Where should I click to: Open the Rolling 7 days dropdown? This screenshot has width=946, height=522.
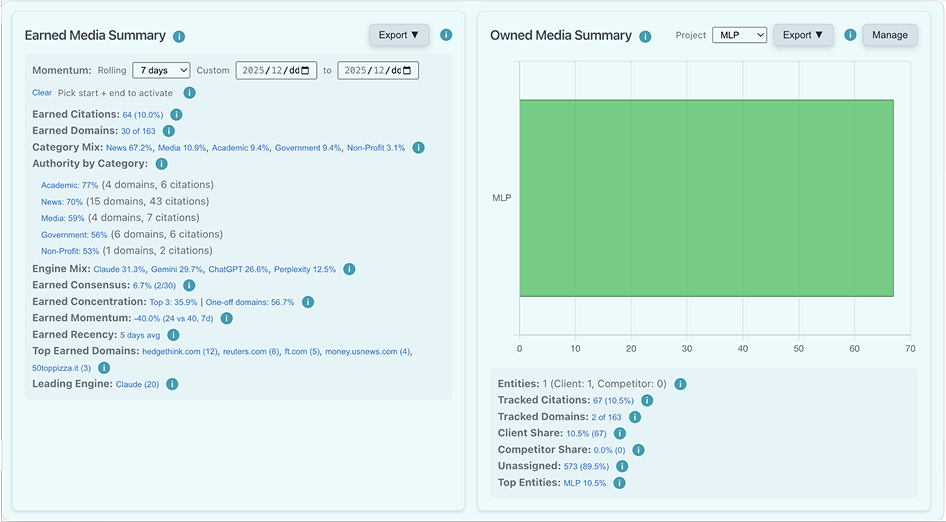click(161, 71)
